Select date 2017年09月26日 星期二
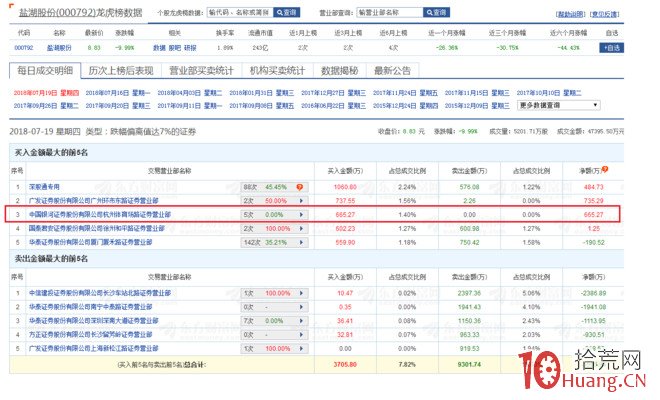The image size is (660, 400). (46, 106)
